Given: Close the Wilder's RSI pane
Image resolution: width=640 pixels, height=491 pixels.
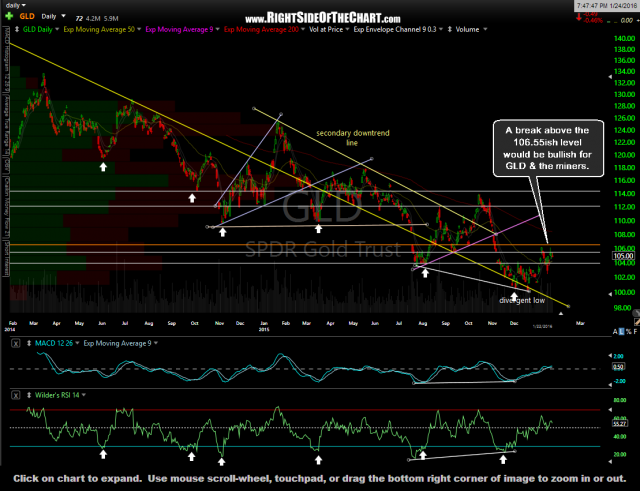Looking at the screenshot, I should pos(16,395).
